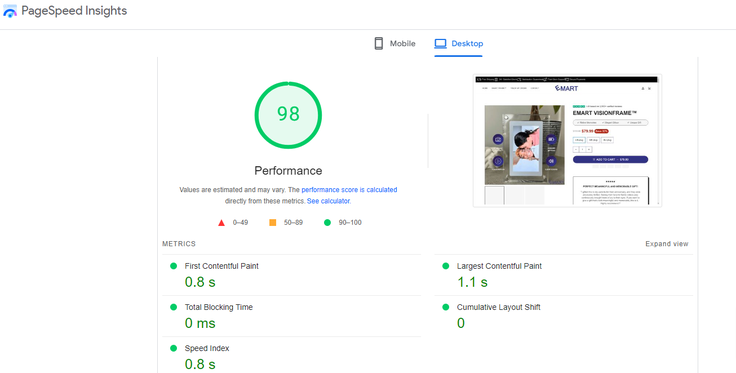The width and height of the screenshot is (736, 373).
Task: Click the red triangle 0–49 legend icon
Action: click(x=222, y=222)
